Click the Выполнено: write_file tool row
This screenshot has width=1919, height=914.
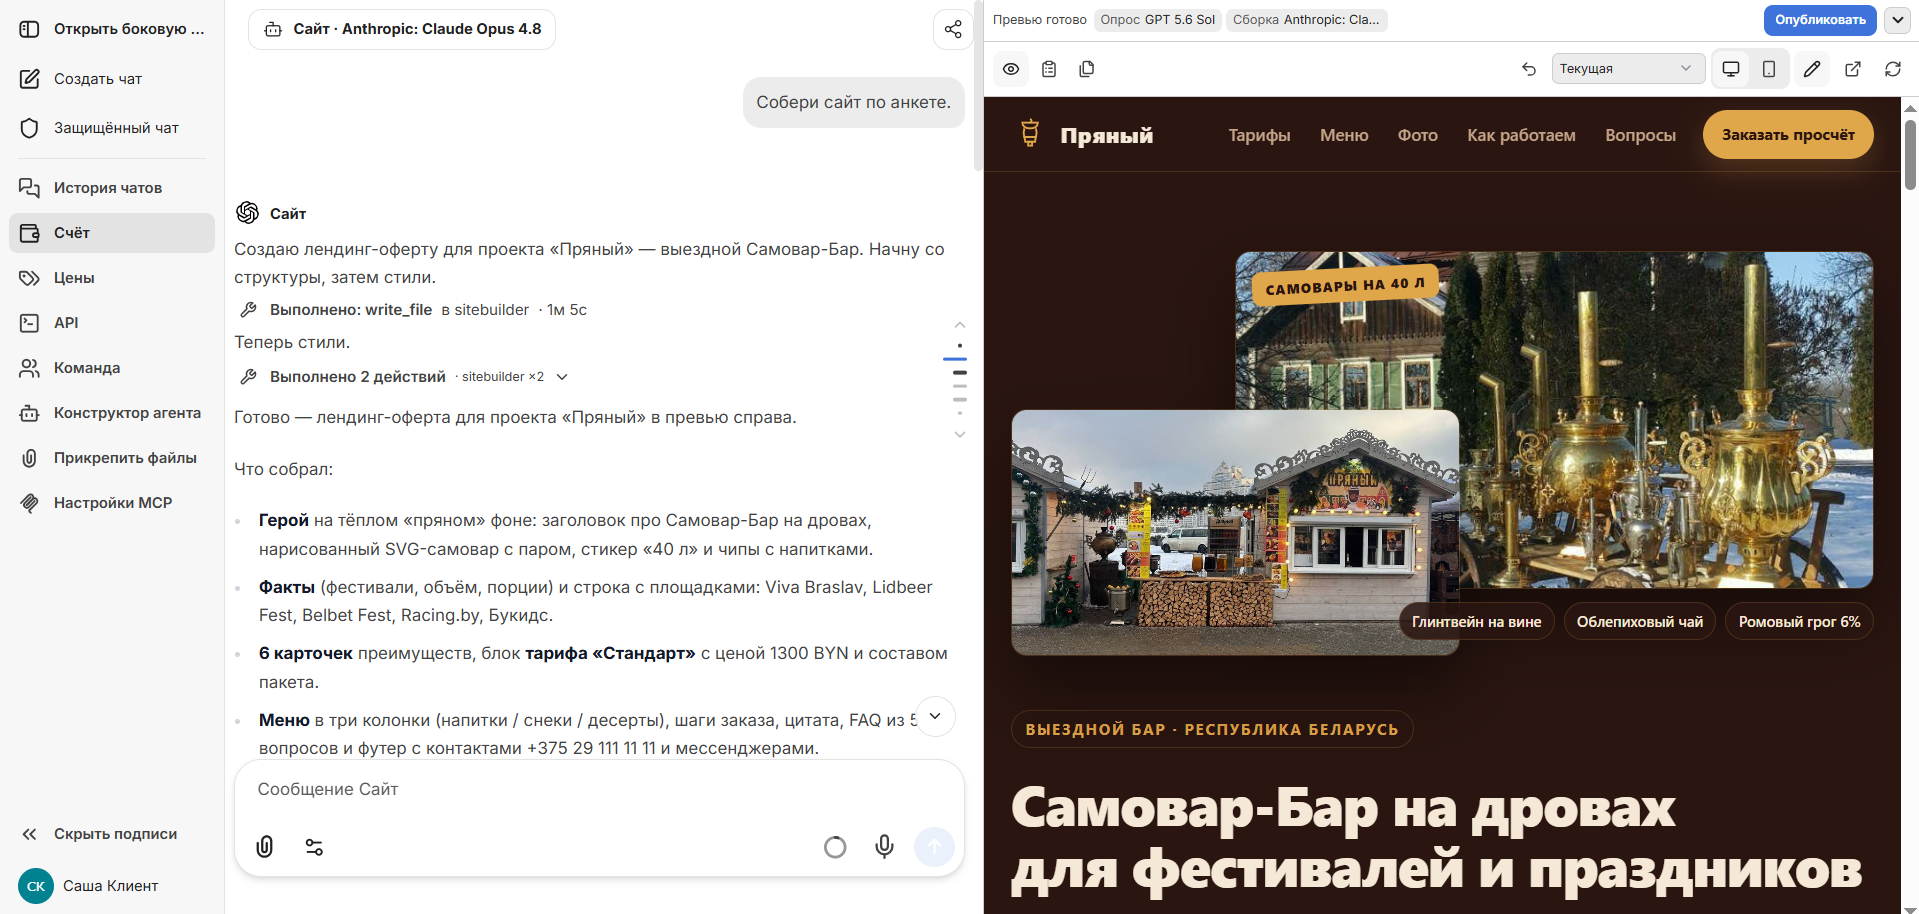pos(412,310)
